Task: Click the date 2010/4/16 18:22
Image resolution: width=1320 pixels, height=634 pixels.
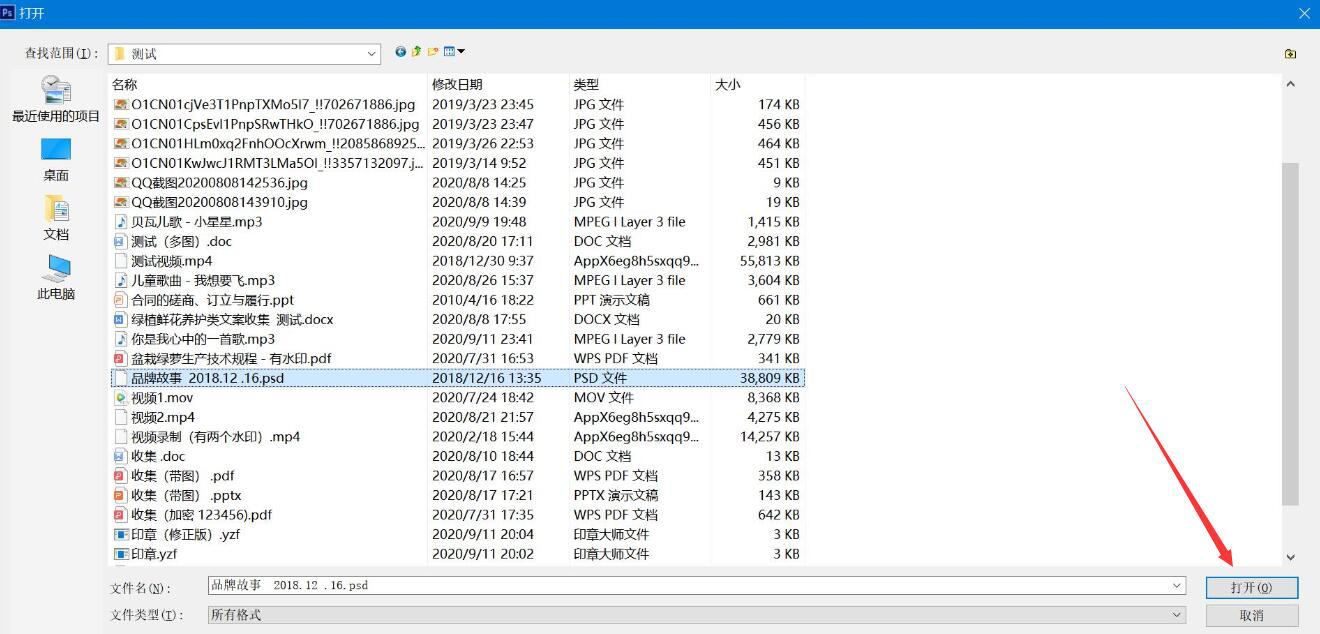Action: (x=483, y=300)
